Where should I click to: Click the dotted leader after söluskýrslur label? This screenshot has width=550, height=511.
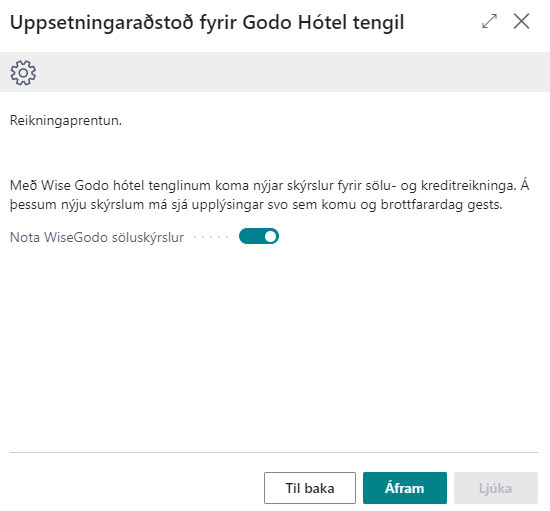pyautogui.click(x=211, y=237)
